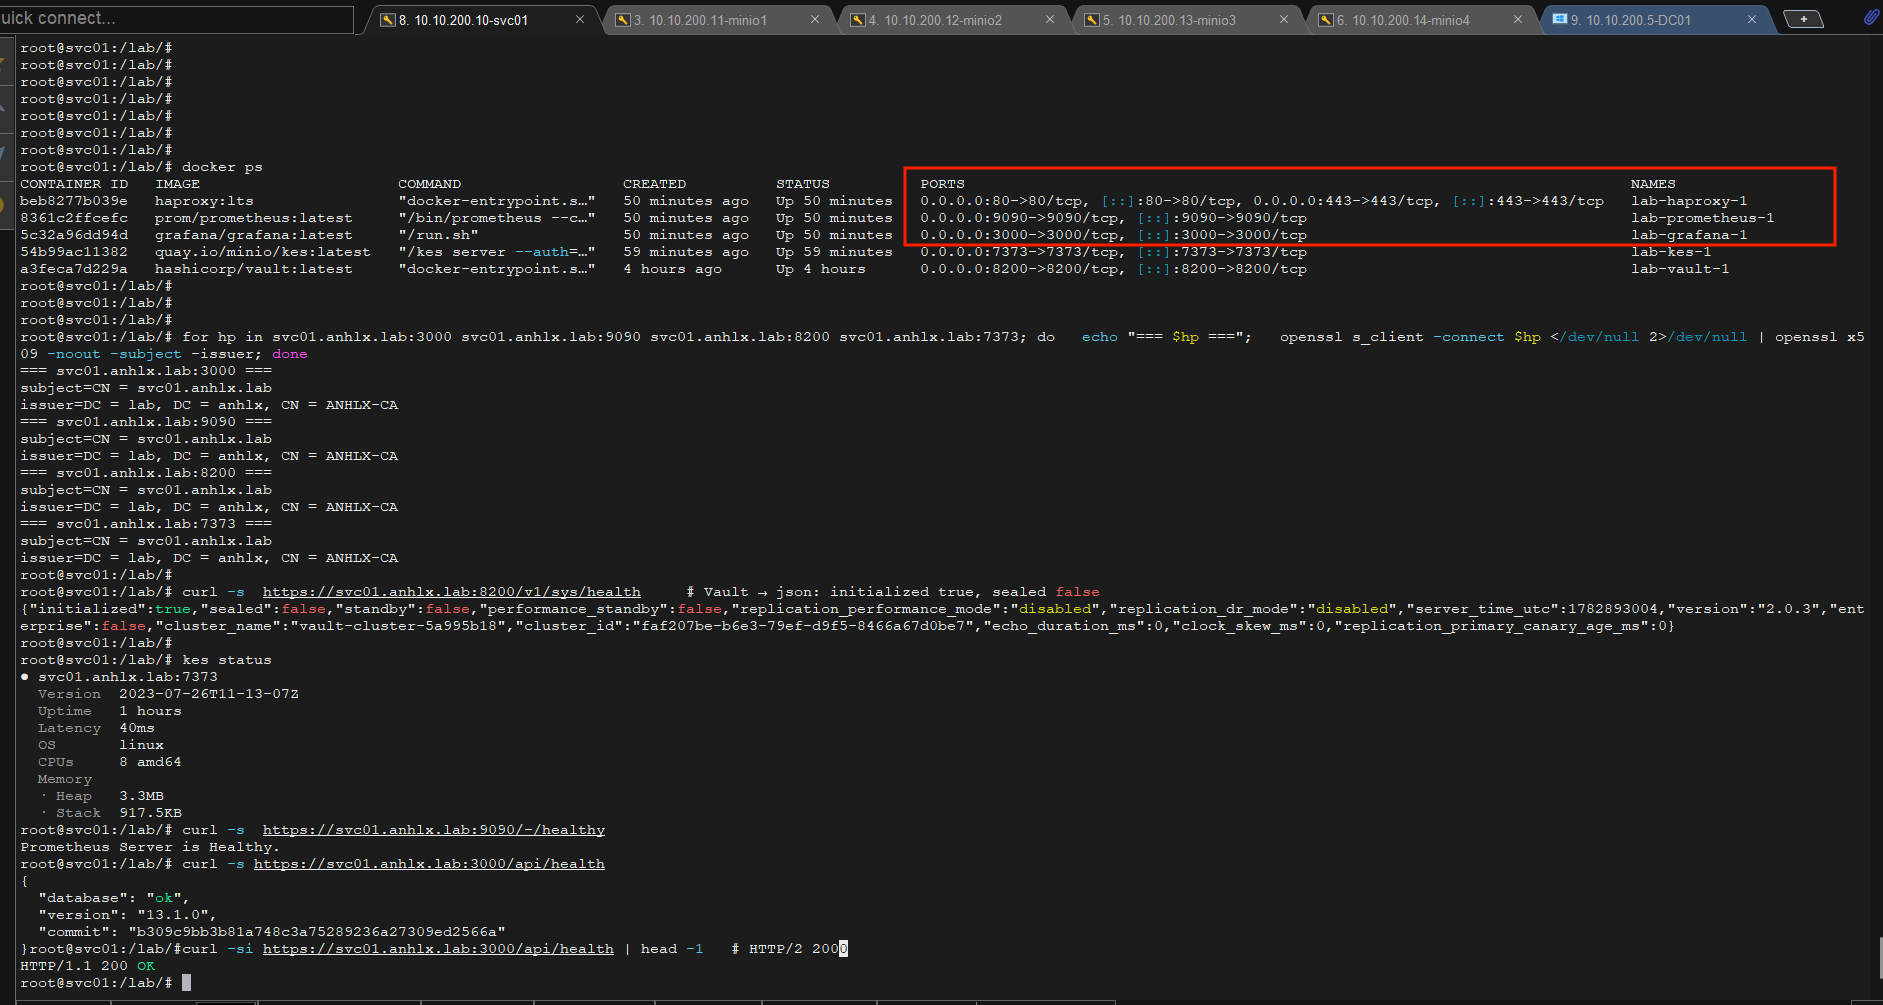Screen dimensions: 1883x1005
Task: Click the "=== svc01.anhlx.lab:9090 ===" output line
Action: pos(146,422)
